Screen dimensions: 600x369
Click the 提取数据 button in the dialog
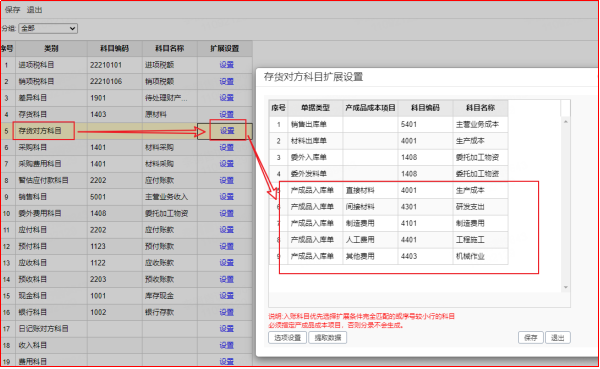tap(328, 338)
